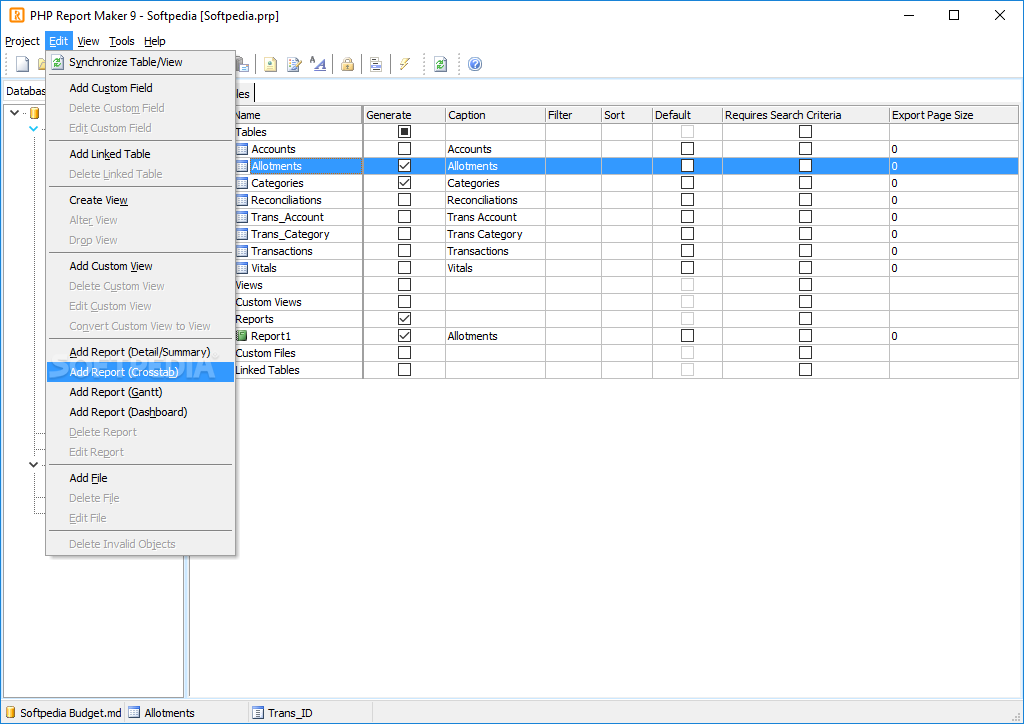Screen dimensions: 1024x724
Task: Collapse the top-level database tree chevron
Action: tap(14, 113)
